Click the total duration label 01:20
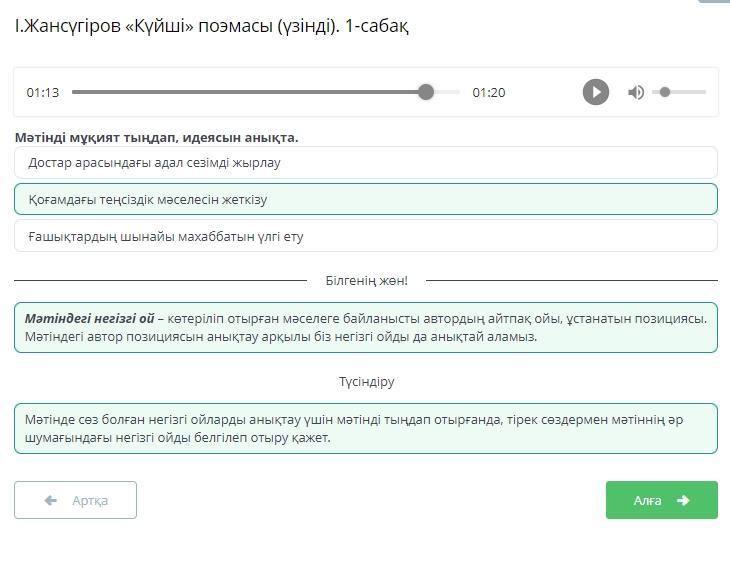The height and width of the screenshot is (570, 730). (489, 92)
